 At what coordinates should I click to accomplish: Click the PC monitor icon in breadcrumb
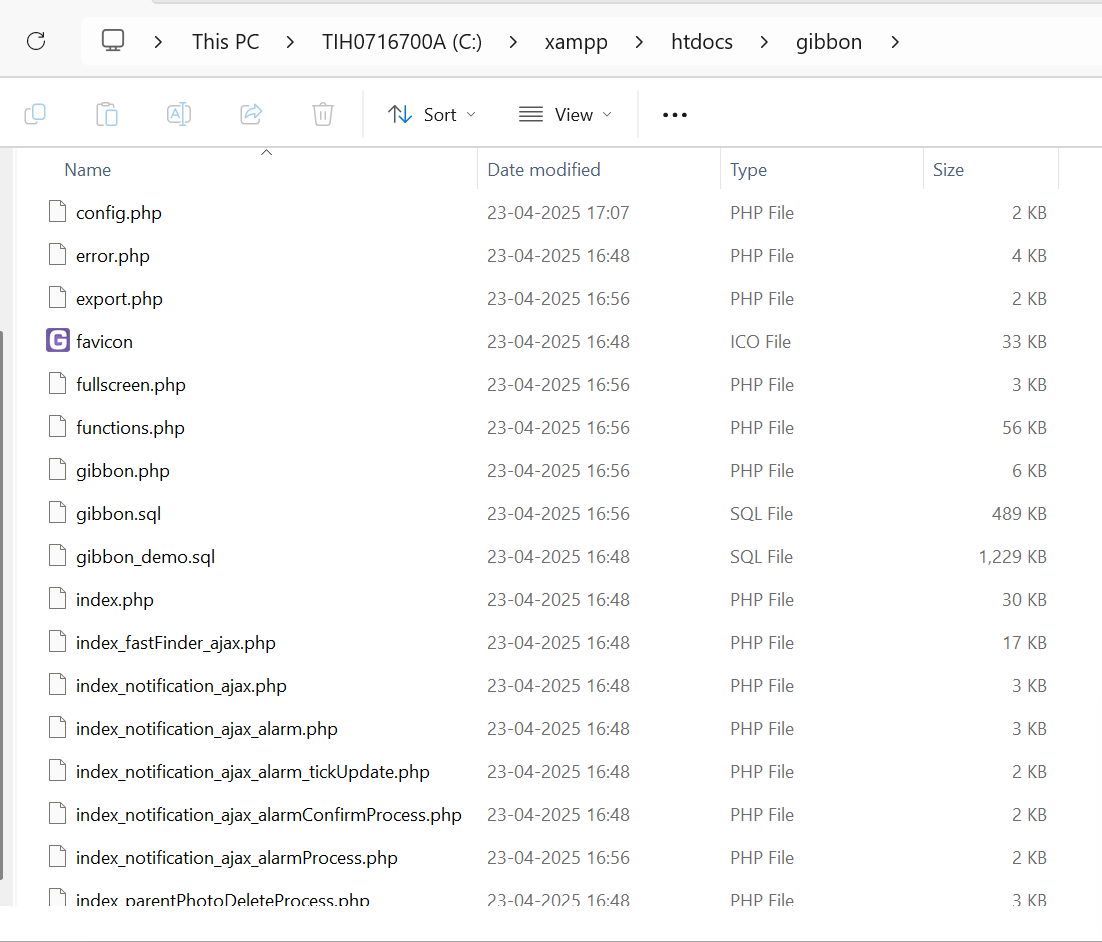112,41
